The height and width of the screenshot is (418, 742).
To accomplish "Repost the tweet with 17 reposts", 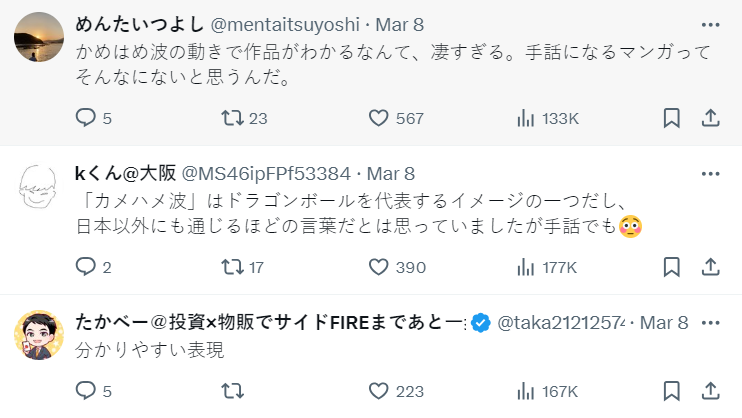I will (231, 267).
